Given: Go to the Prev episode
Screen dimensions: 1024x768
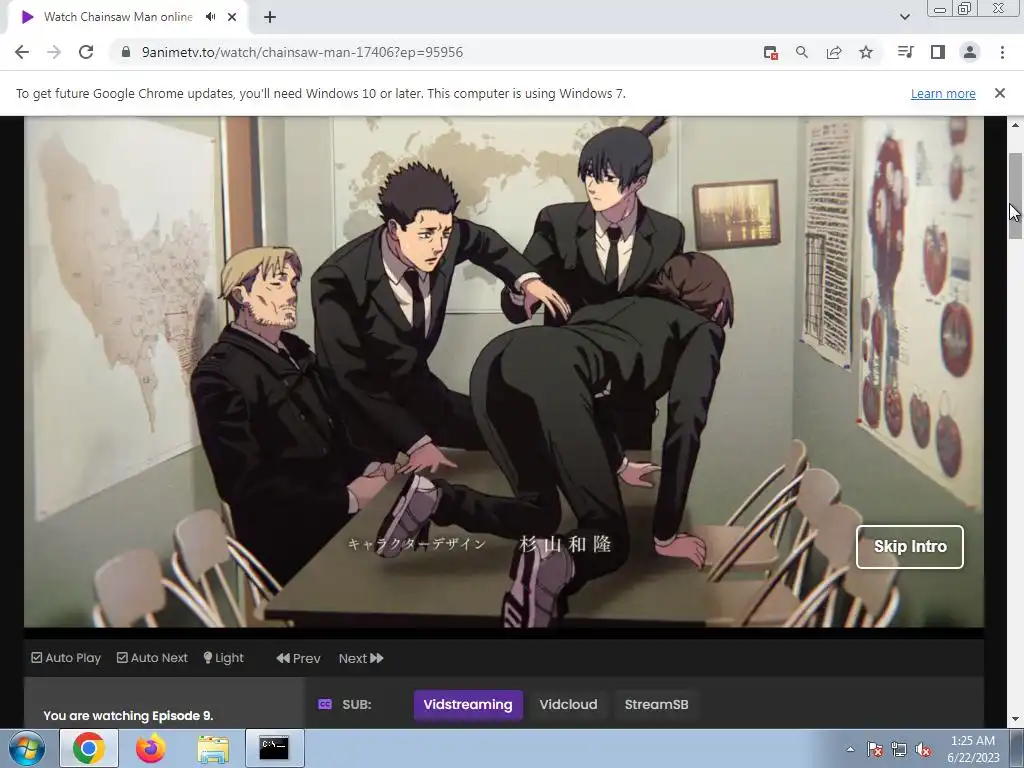Looking at the screenshot, I should pos(298,658).
